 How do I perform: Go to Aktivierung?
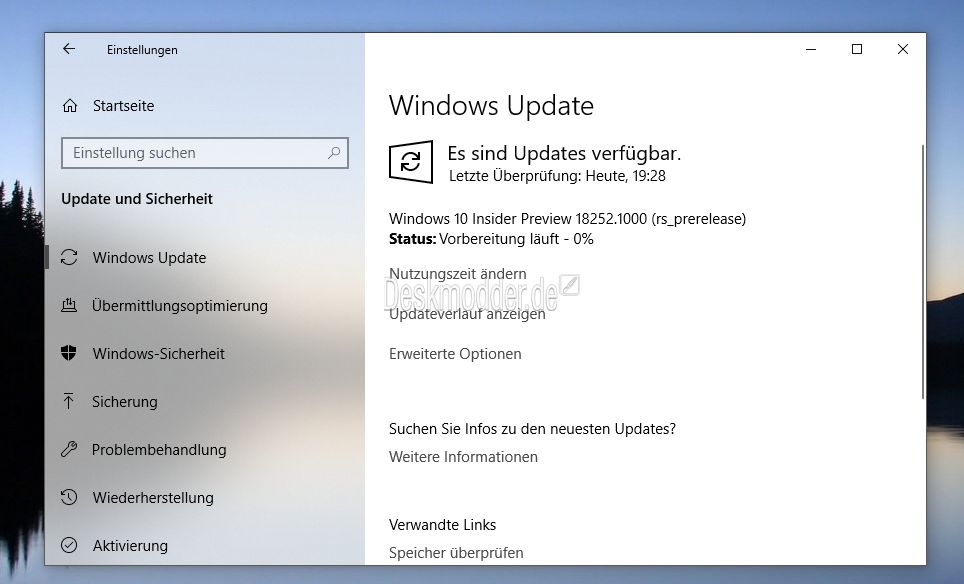[x=130, y=545]
